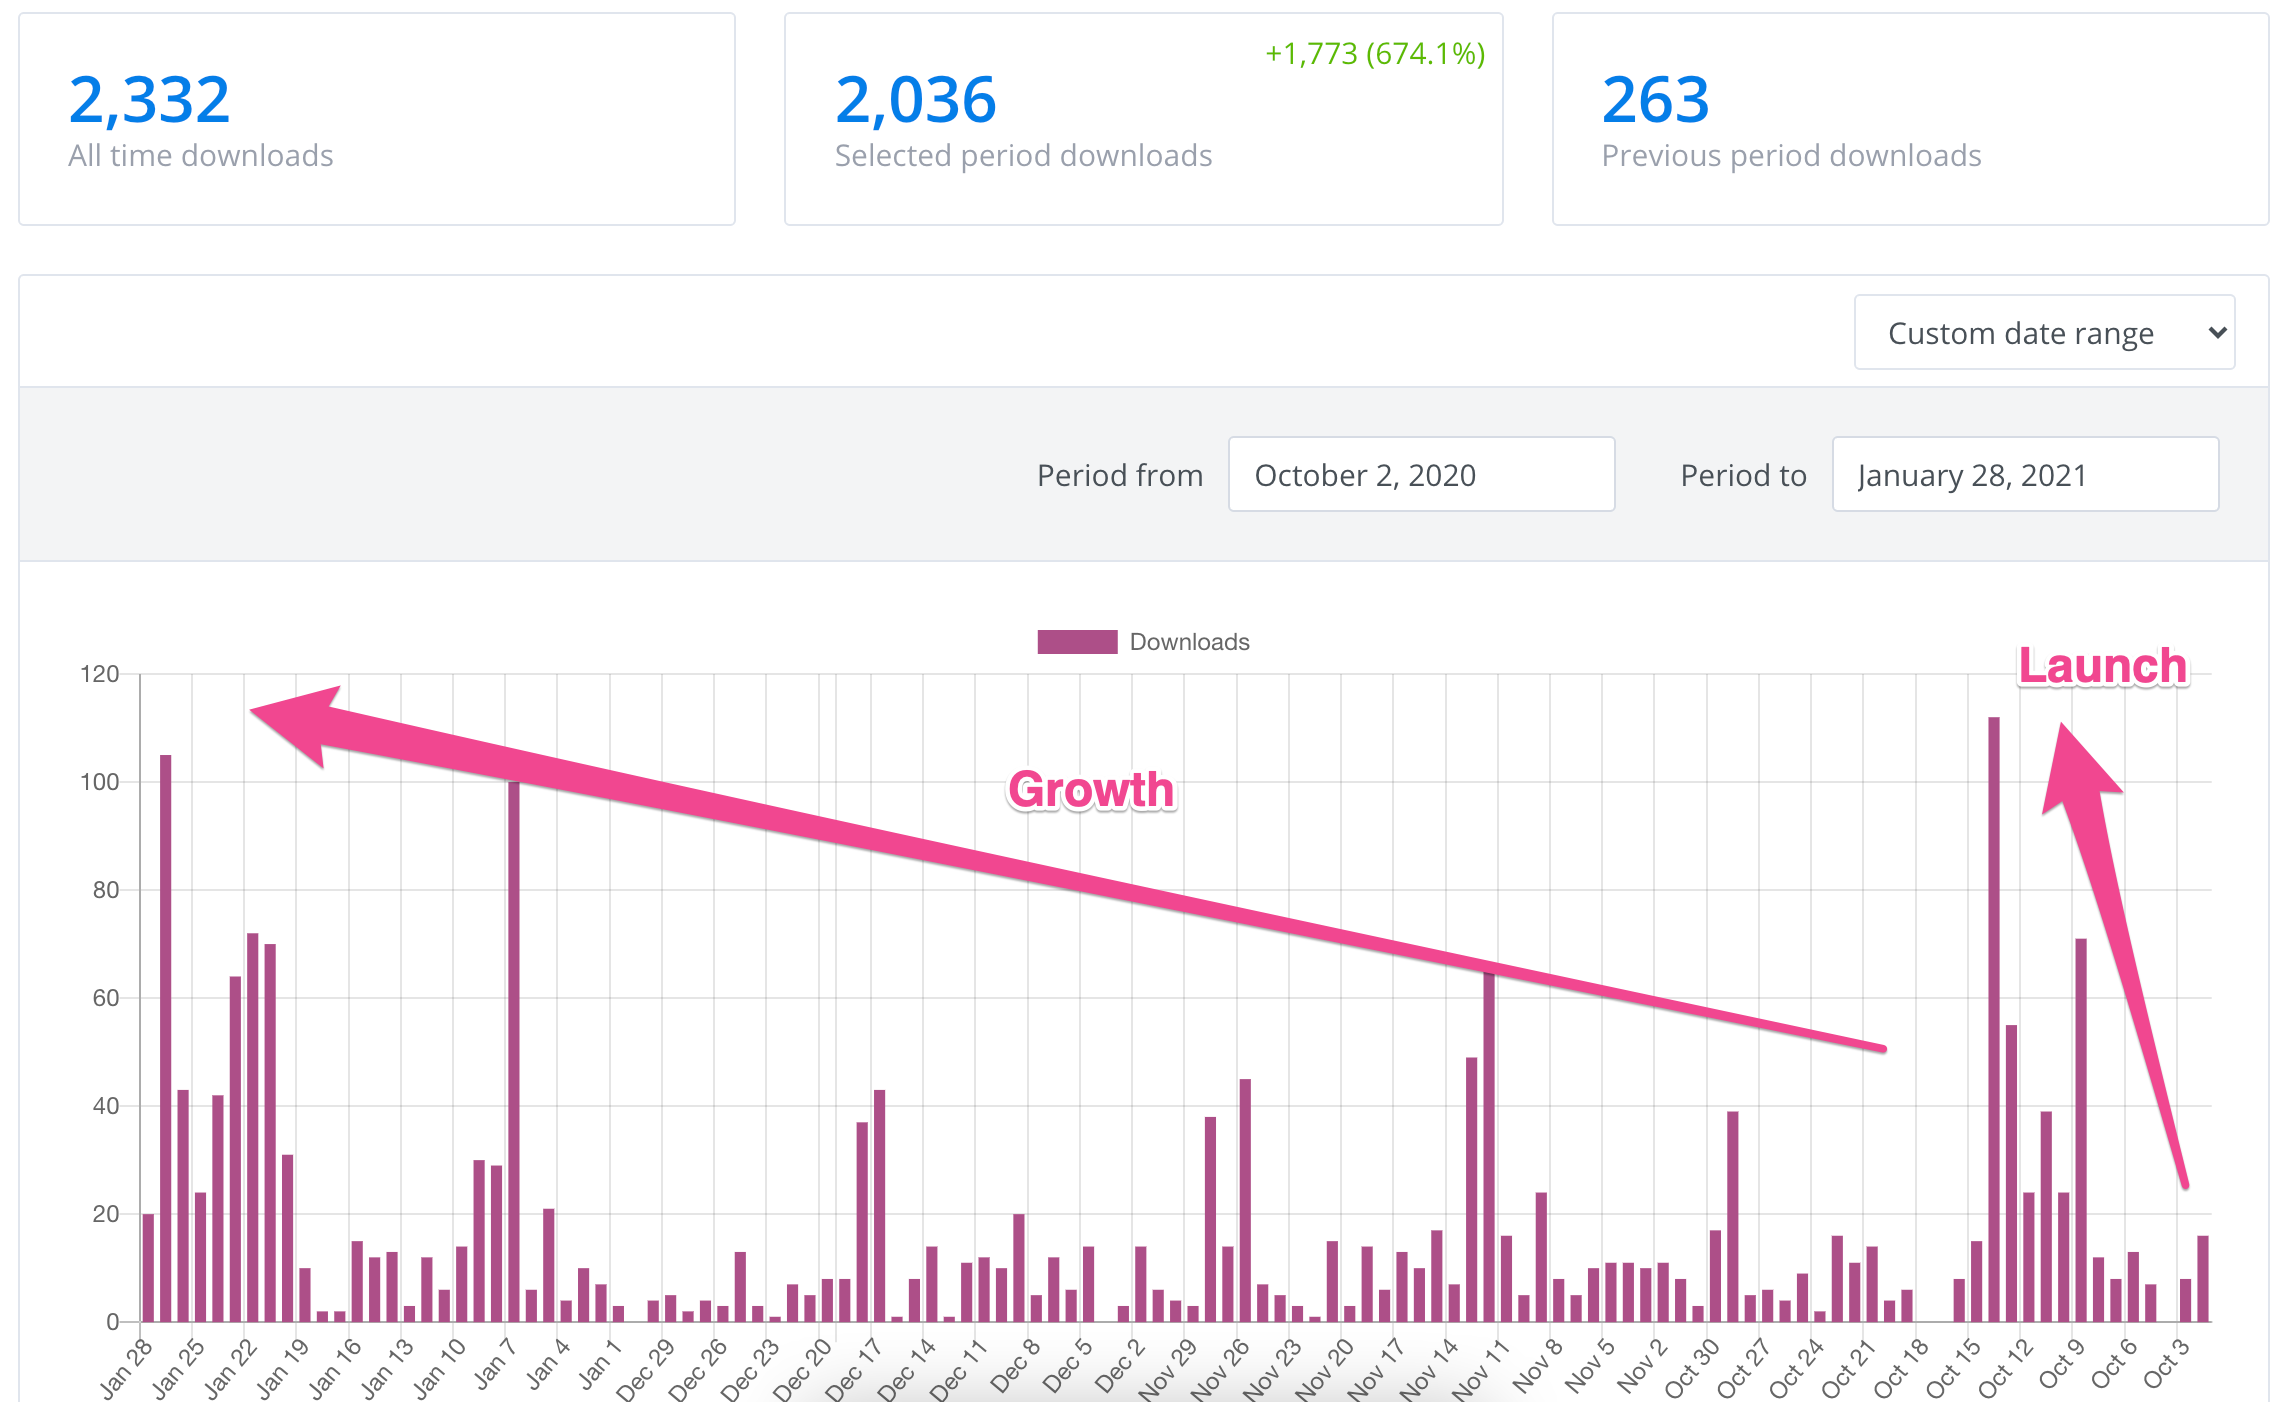2280x1402 pixels.
Task: Click the dropdown chevron arrow for date range
Action: pos(2217,333)
